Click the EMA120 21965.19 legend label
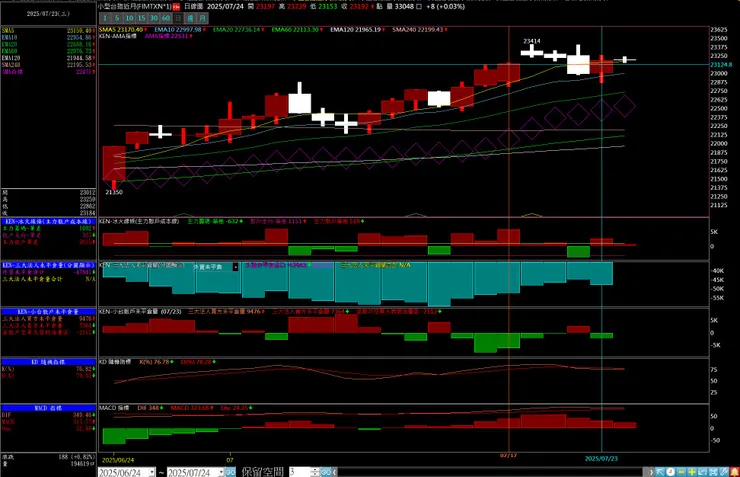This screenshot has width=740, height=477. pyautogui.click(x=356, y=30)
